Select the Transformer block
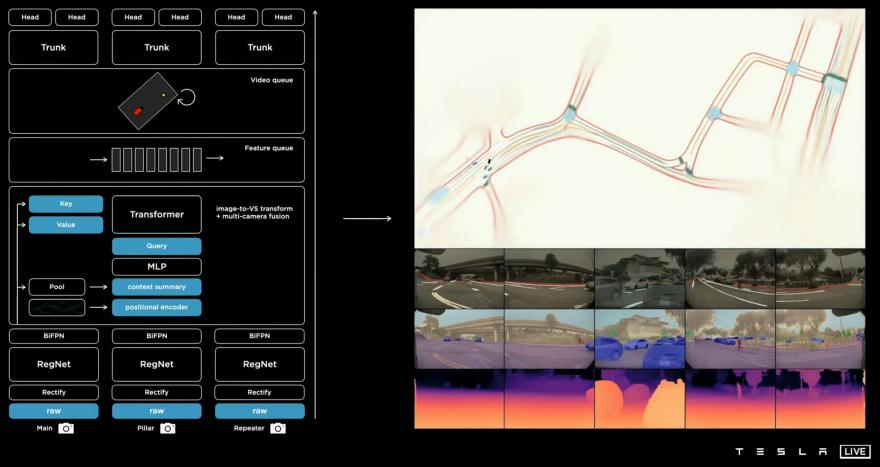The height and width of the screenshot is (467, 880). [x=157, y=214]
